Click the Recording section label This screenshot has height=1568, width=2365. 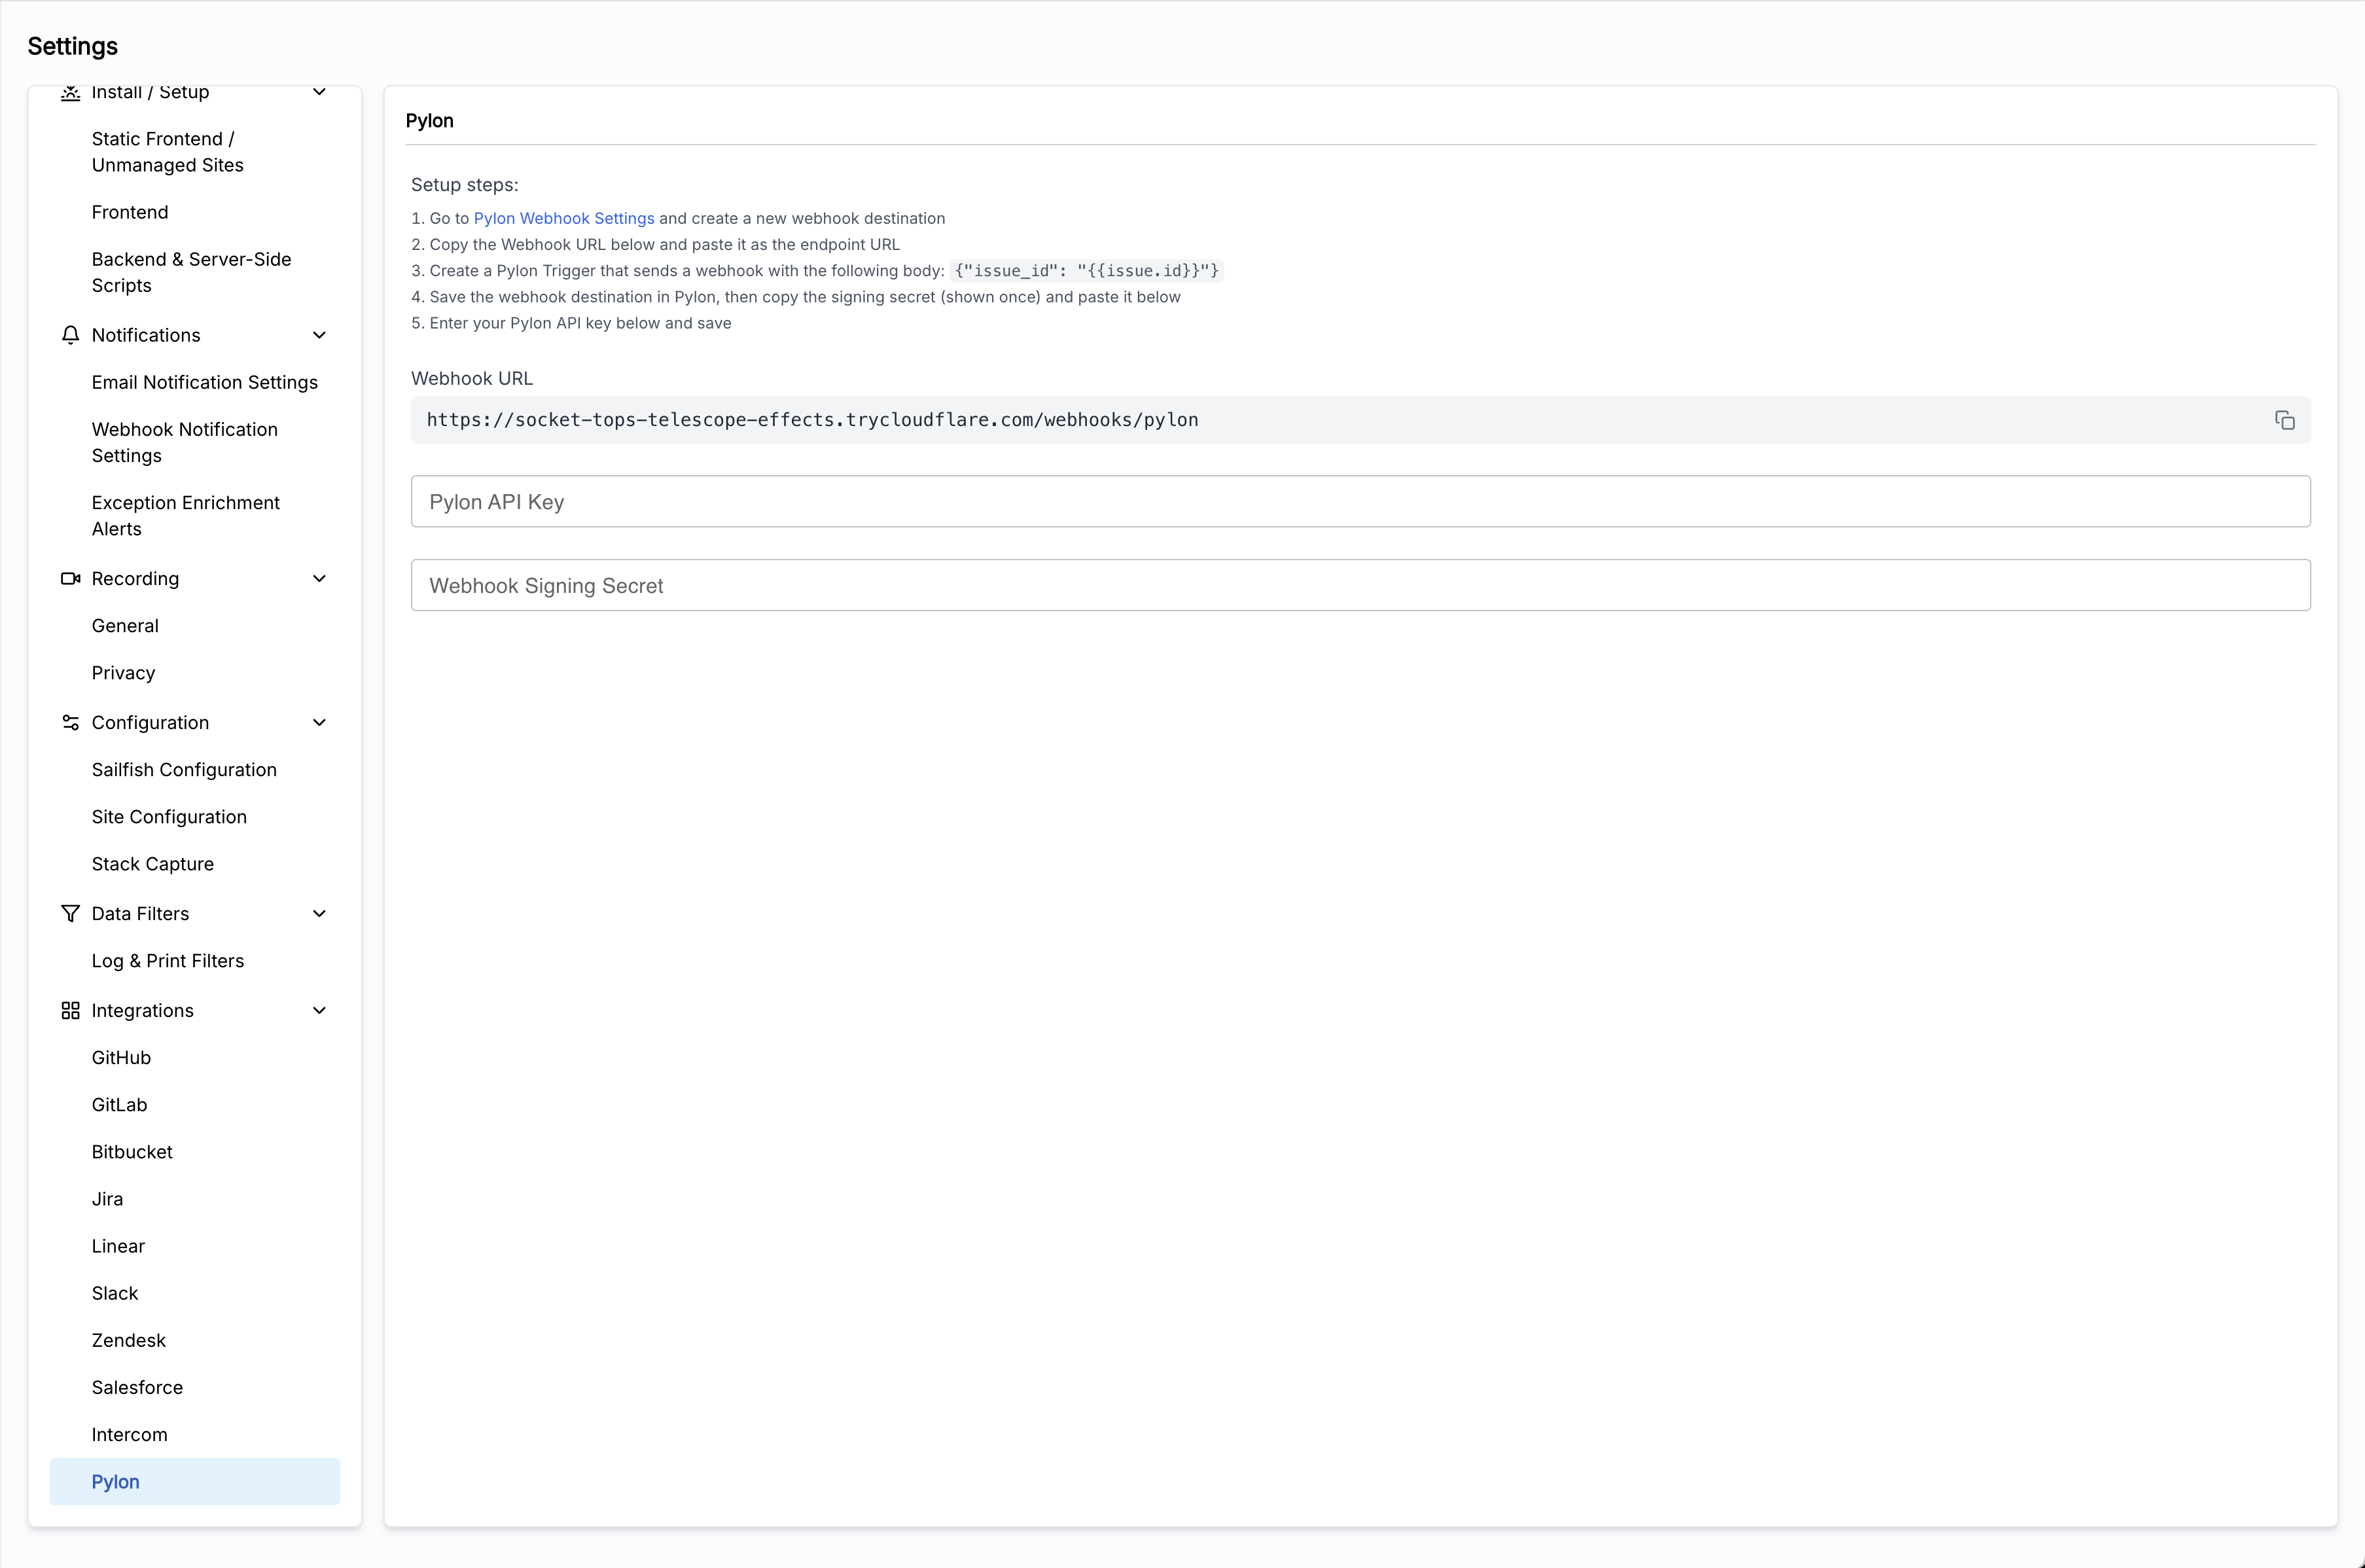(x=135, y=578)
